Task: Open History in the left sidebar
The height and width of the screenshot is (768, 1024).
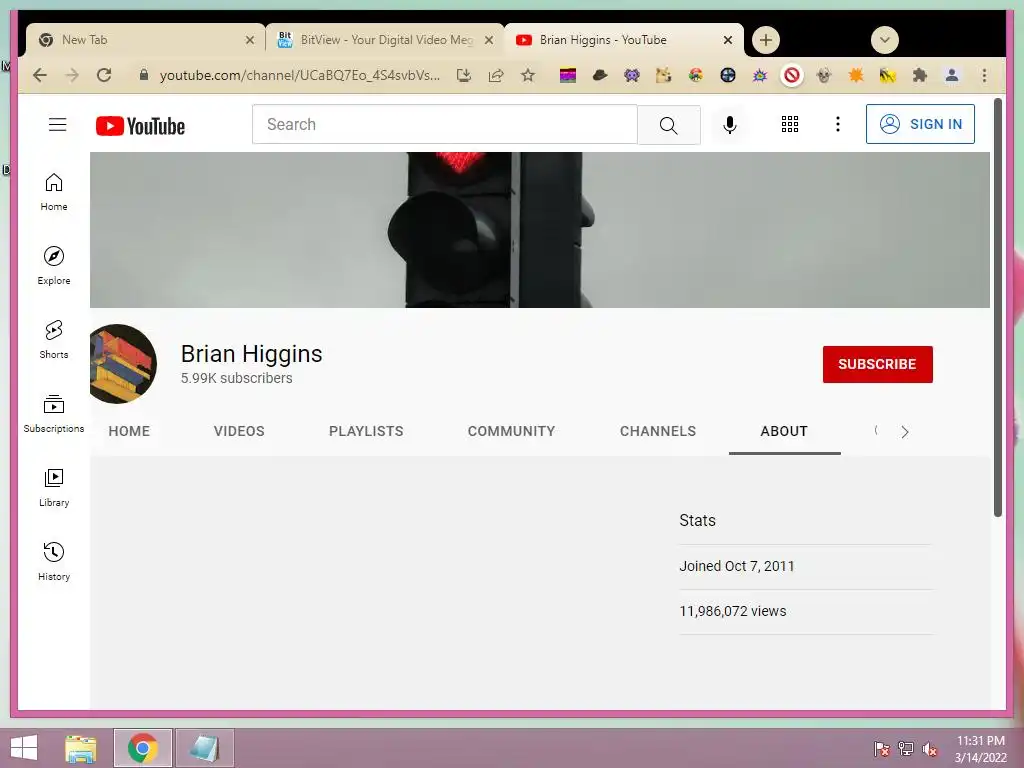Action: pyautogui.click(x=54, y=562)
